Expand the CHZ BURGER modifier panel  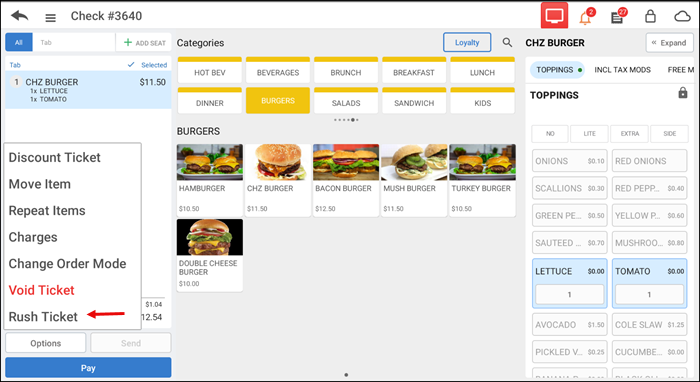pyautogui.click(x=669, y=43)
